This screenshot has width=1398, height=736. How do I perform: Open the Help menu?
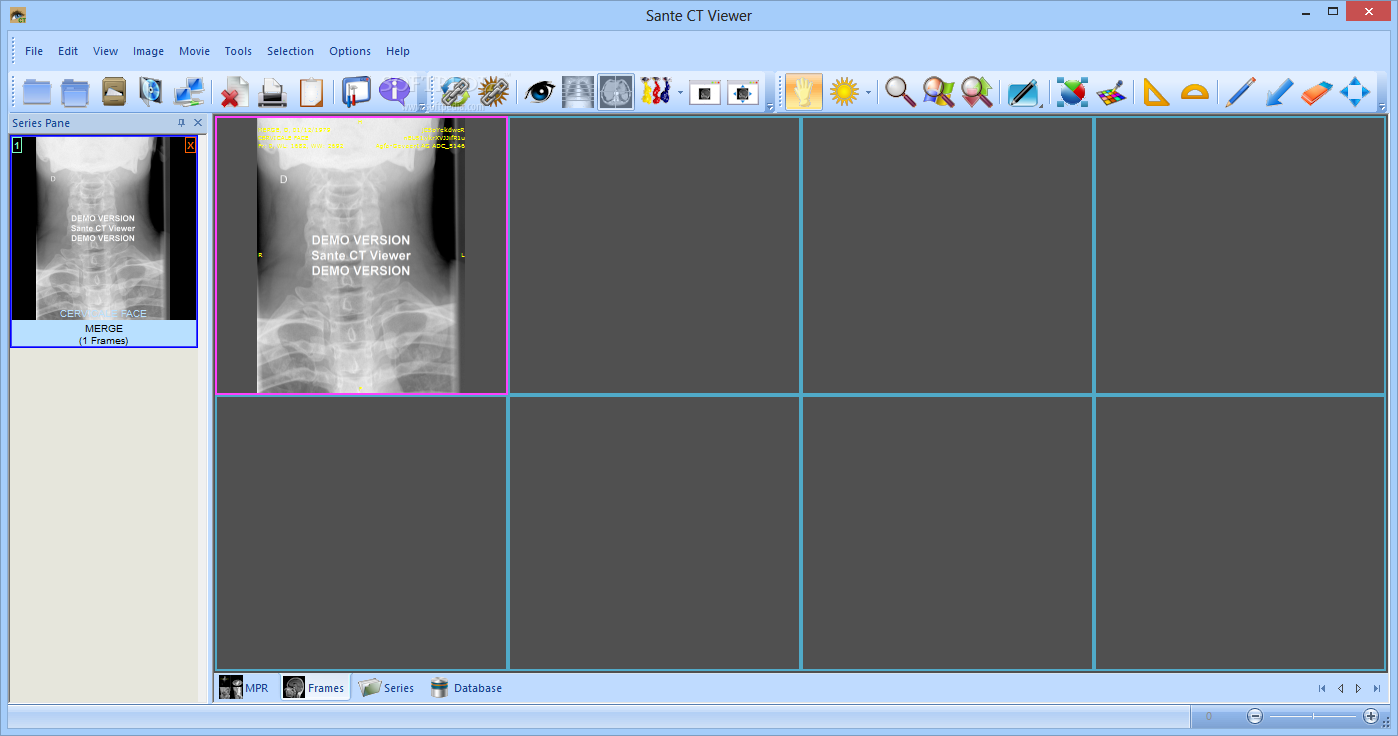[398, 51]
